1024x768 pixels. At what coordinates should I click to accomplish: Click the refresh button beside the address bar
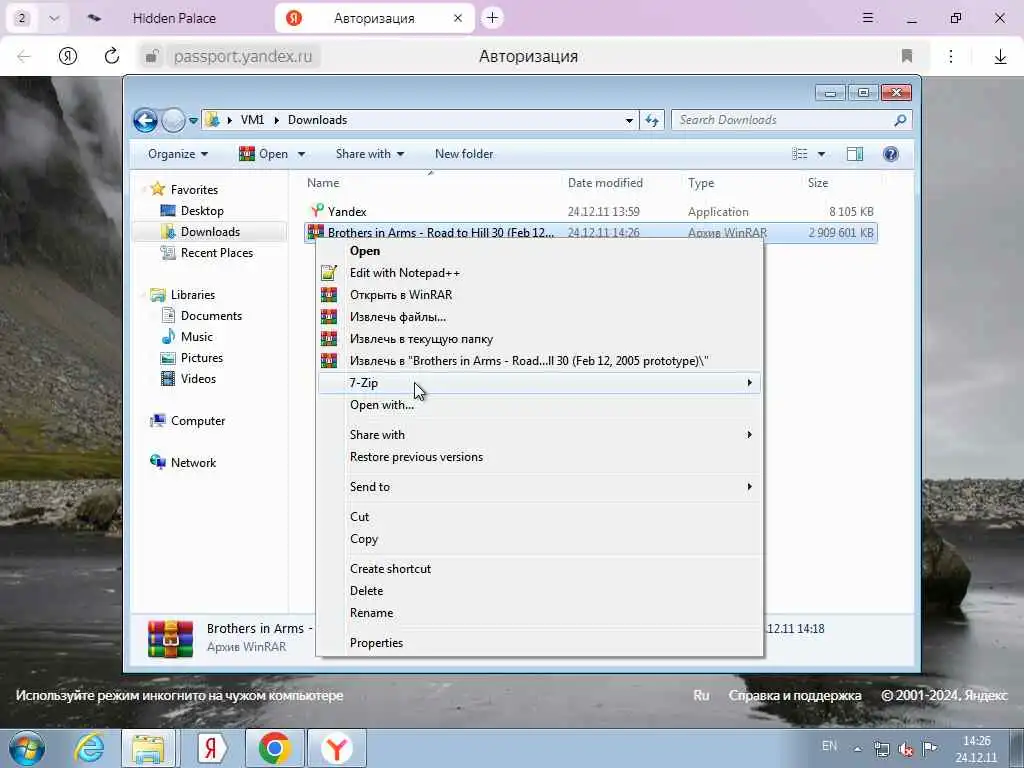tap(652, 120)
